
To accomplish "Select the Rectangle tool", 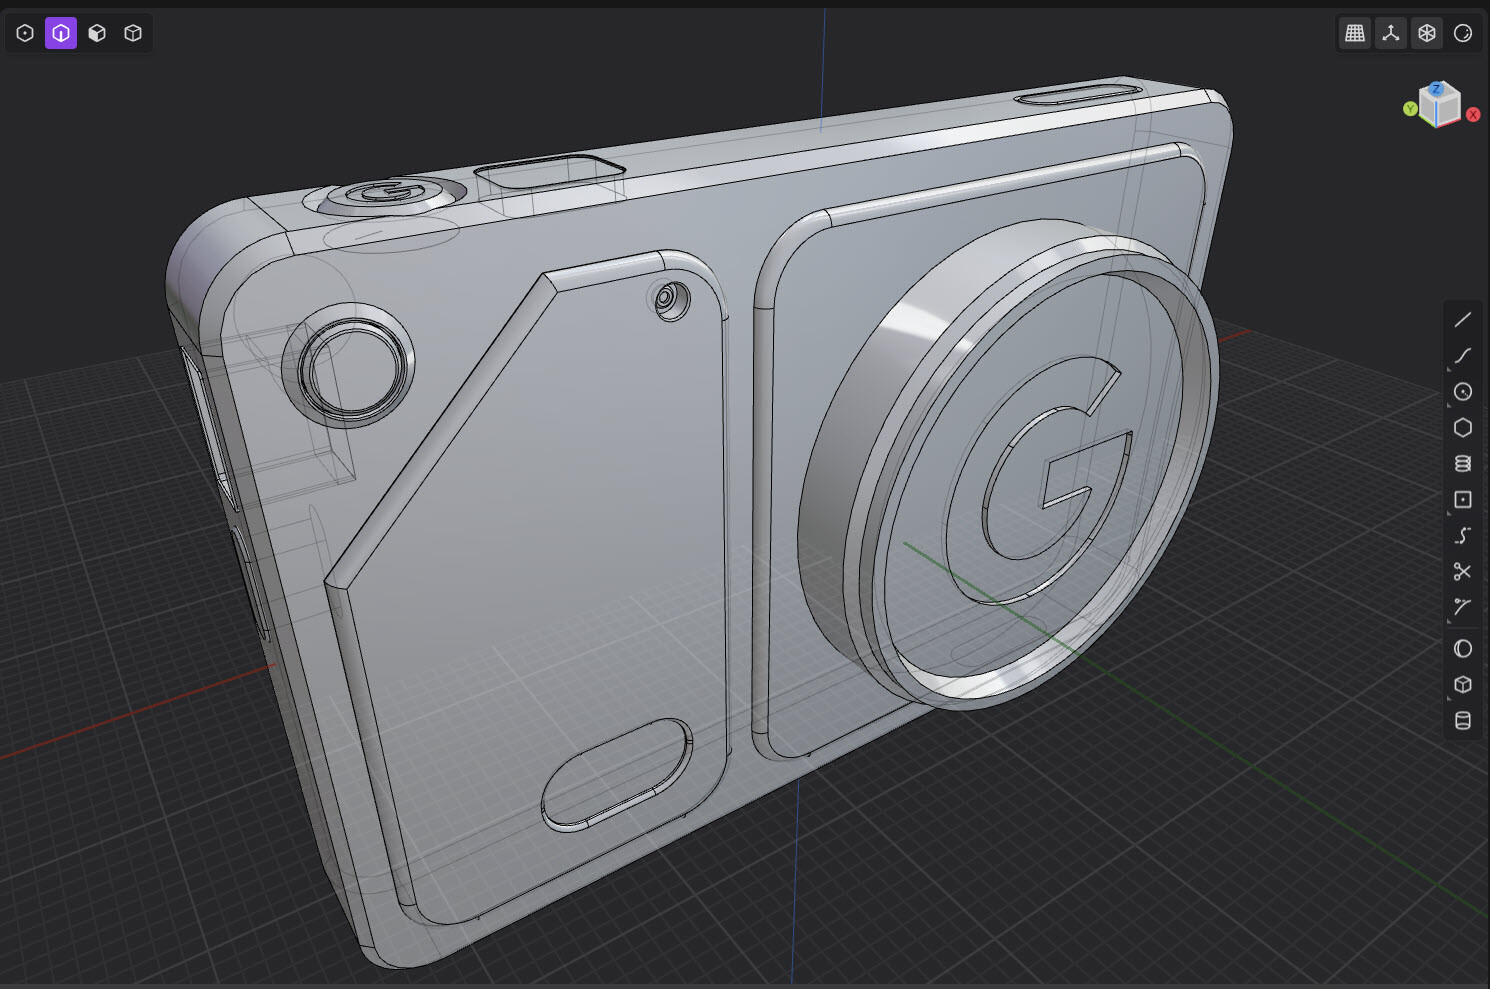I will tap(1463, 499).
